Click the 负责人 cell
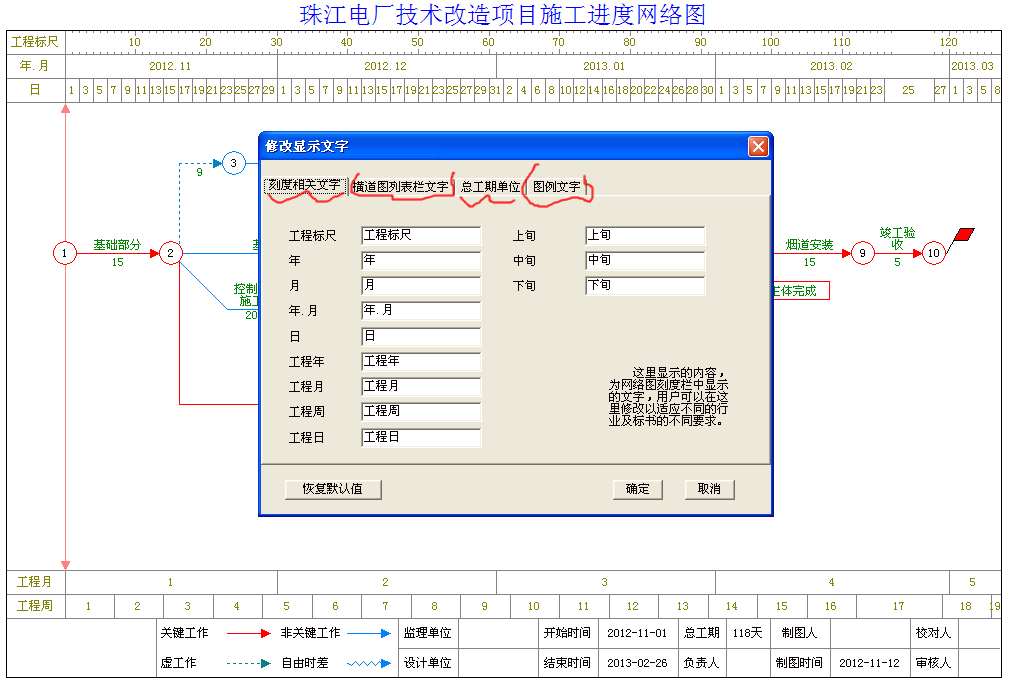Viewport: 1014px width, 687px height. 702,663
